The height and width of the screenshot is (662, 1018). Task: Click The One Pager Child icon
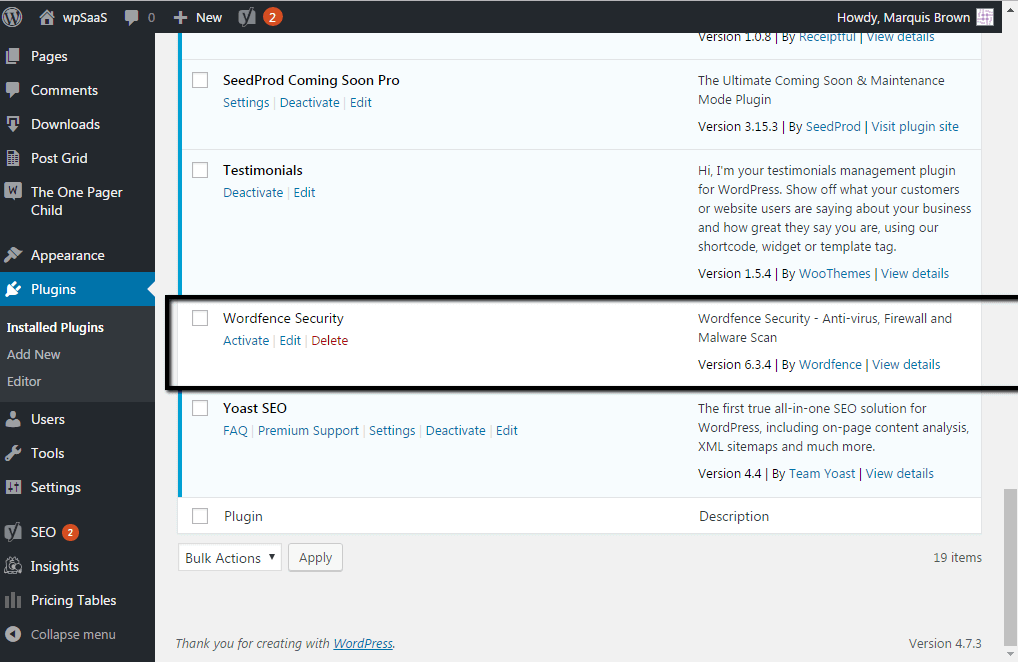click(13, 191)
